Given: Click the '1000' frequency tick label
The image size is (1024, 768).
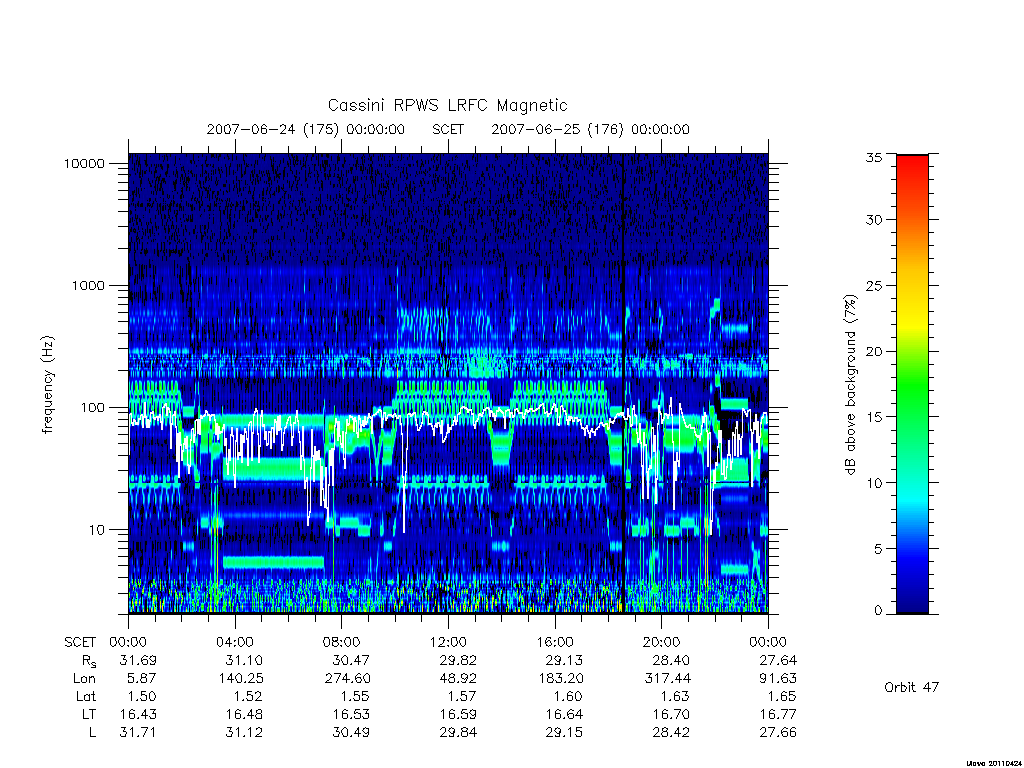Looking at the screenshot, I should point(88,285).
